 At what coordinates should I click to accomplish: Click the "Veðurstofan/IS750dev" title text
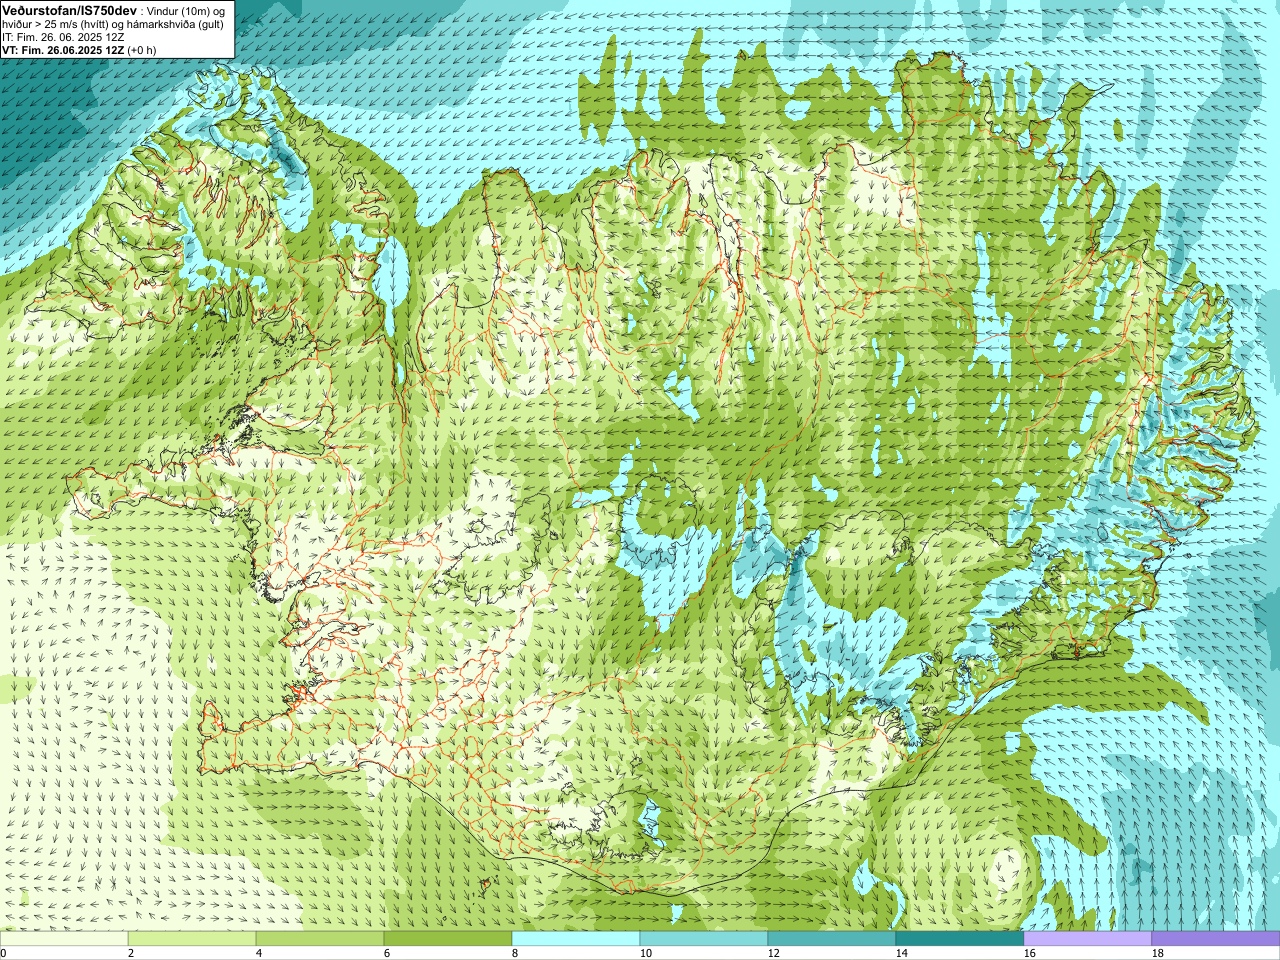pyautogui.click(x=70, y=10)
